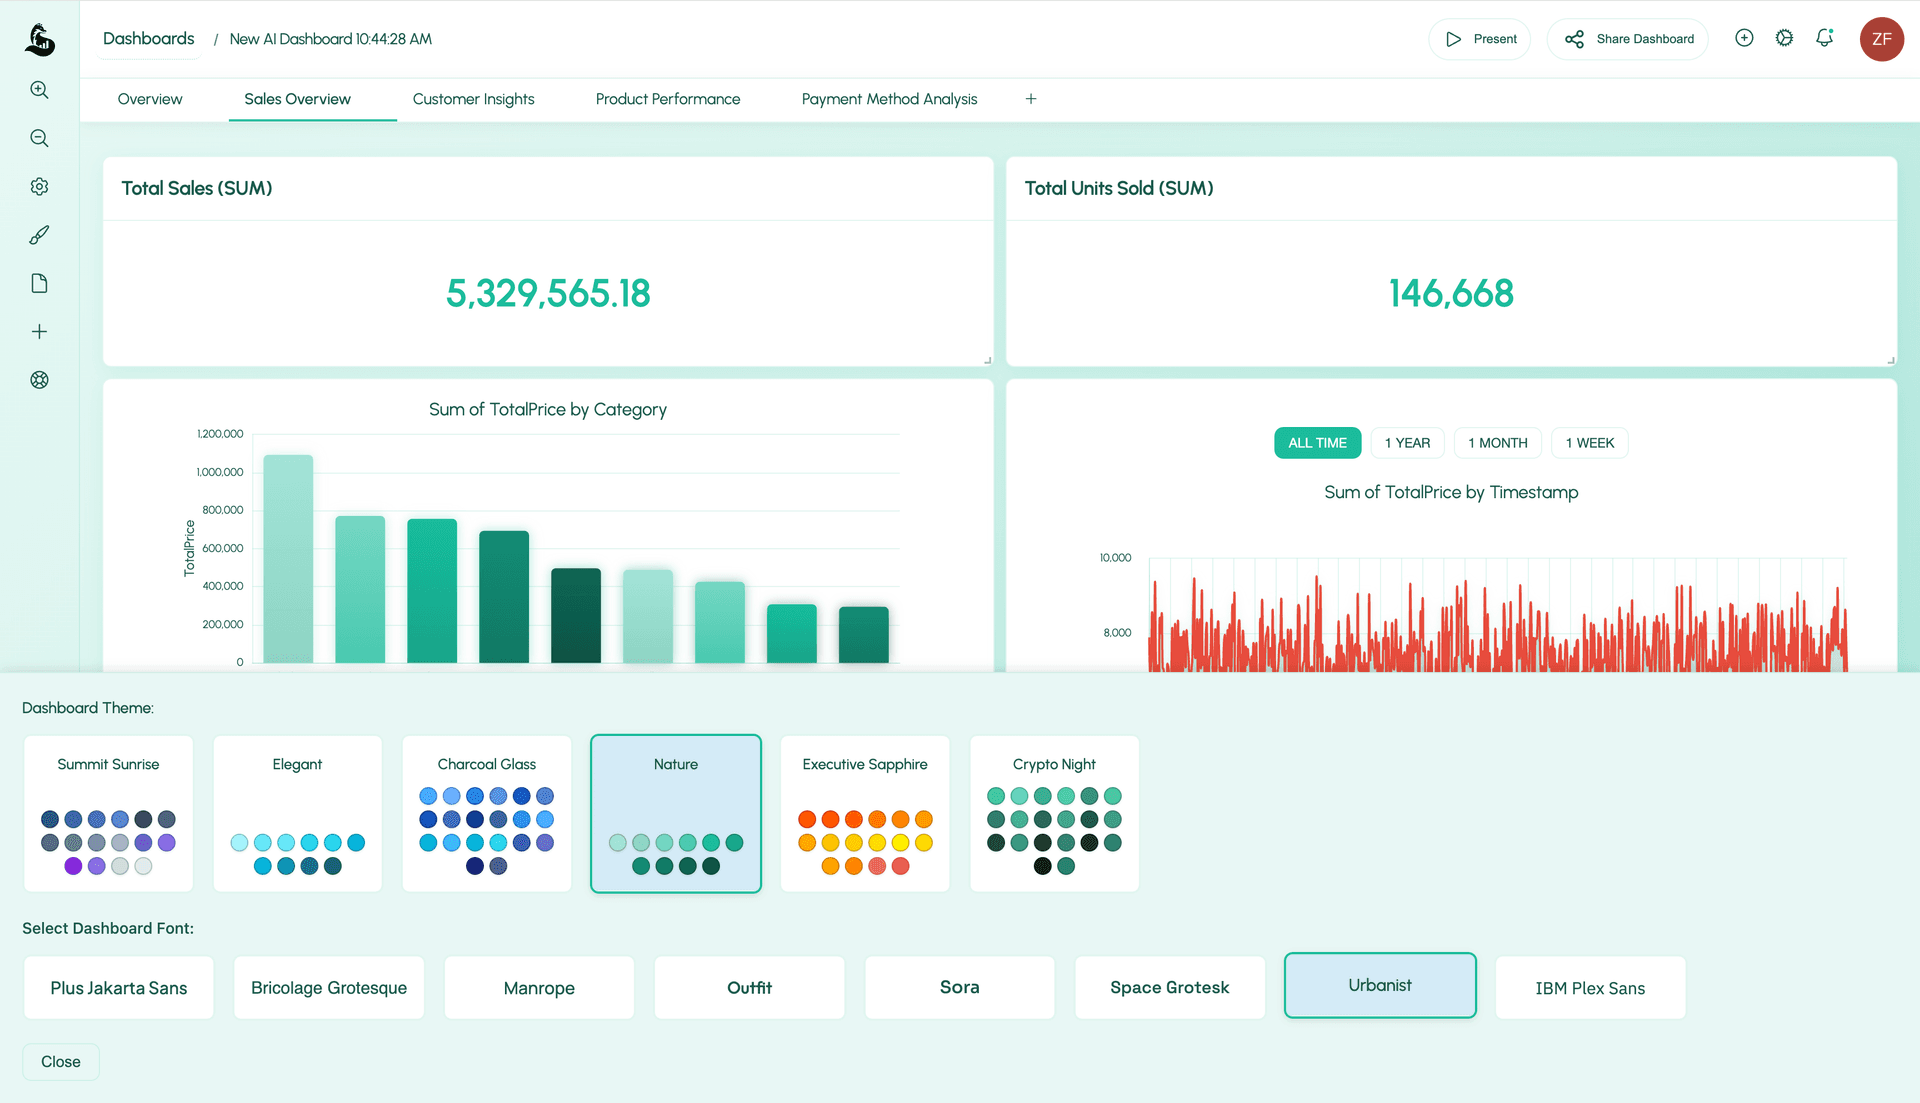Click the Share Dashboard button

(x=1628, y=39)
